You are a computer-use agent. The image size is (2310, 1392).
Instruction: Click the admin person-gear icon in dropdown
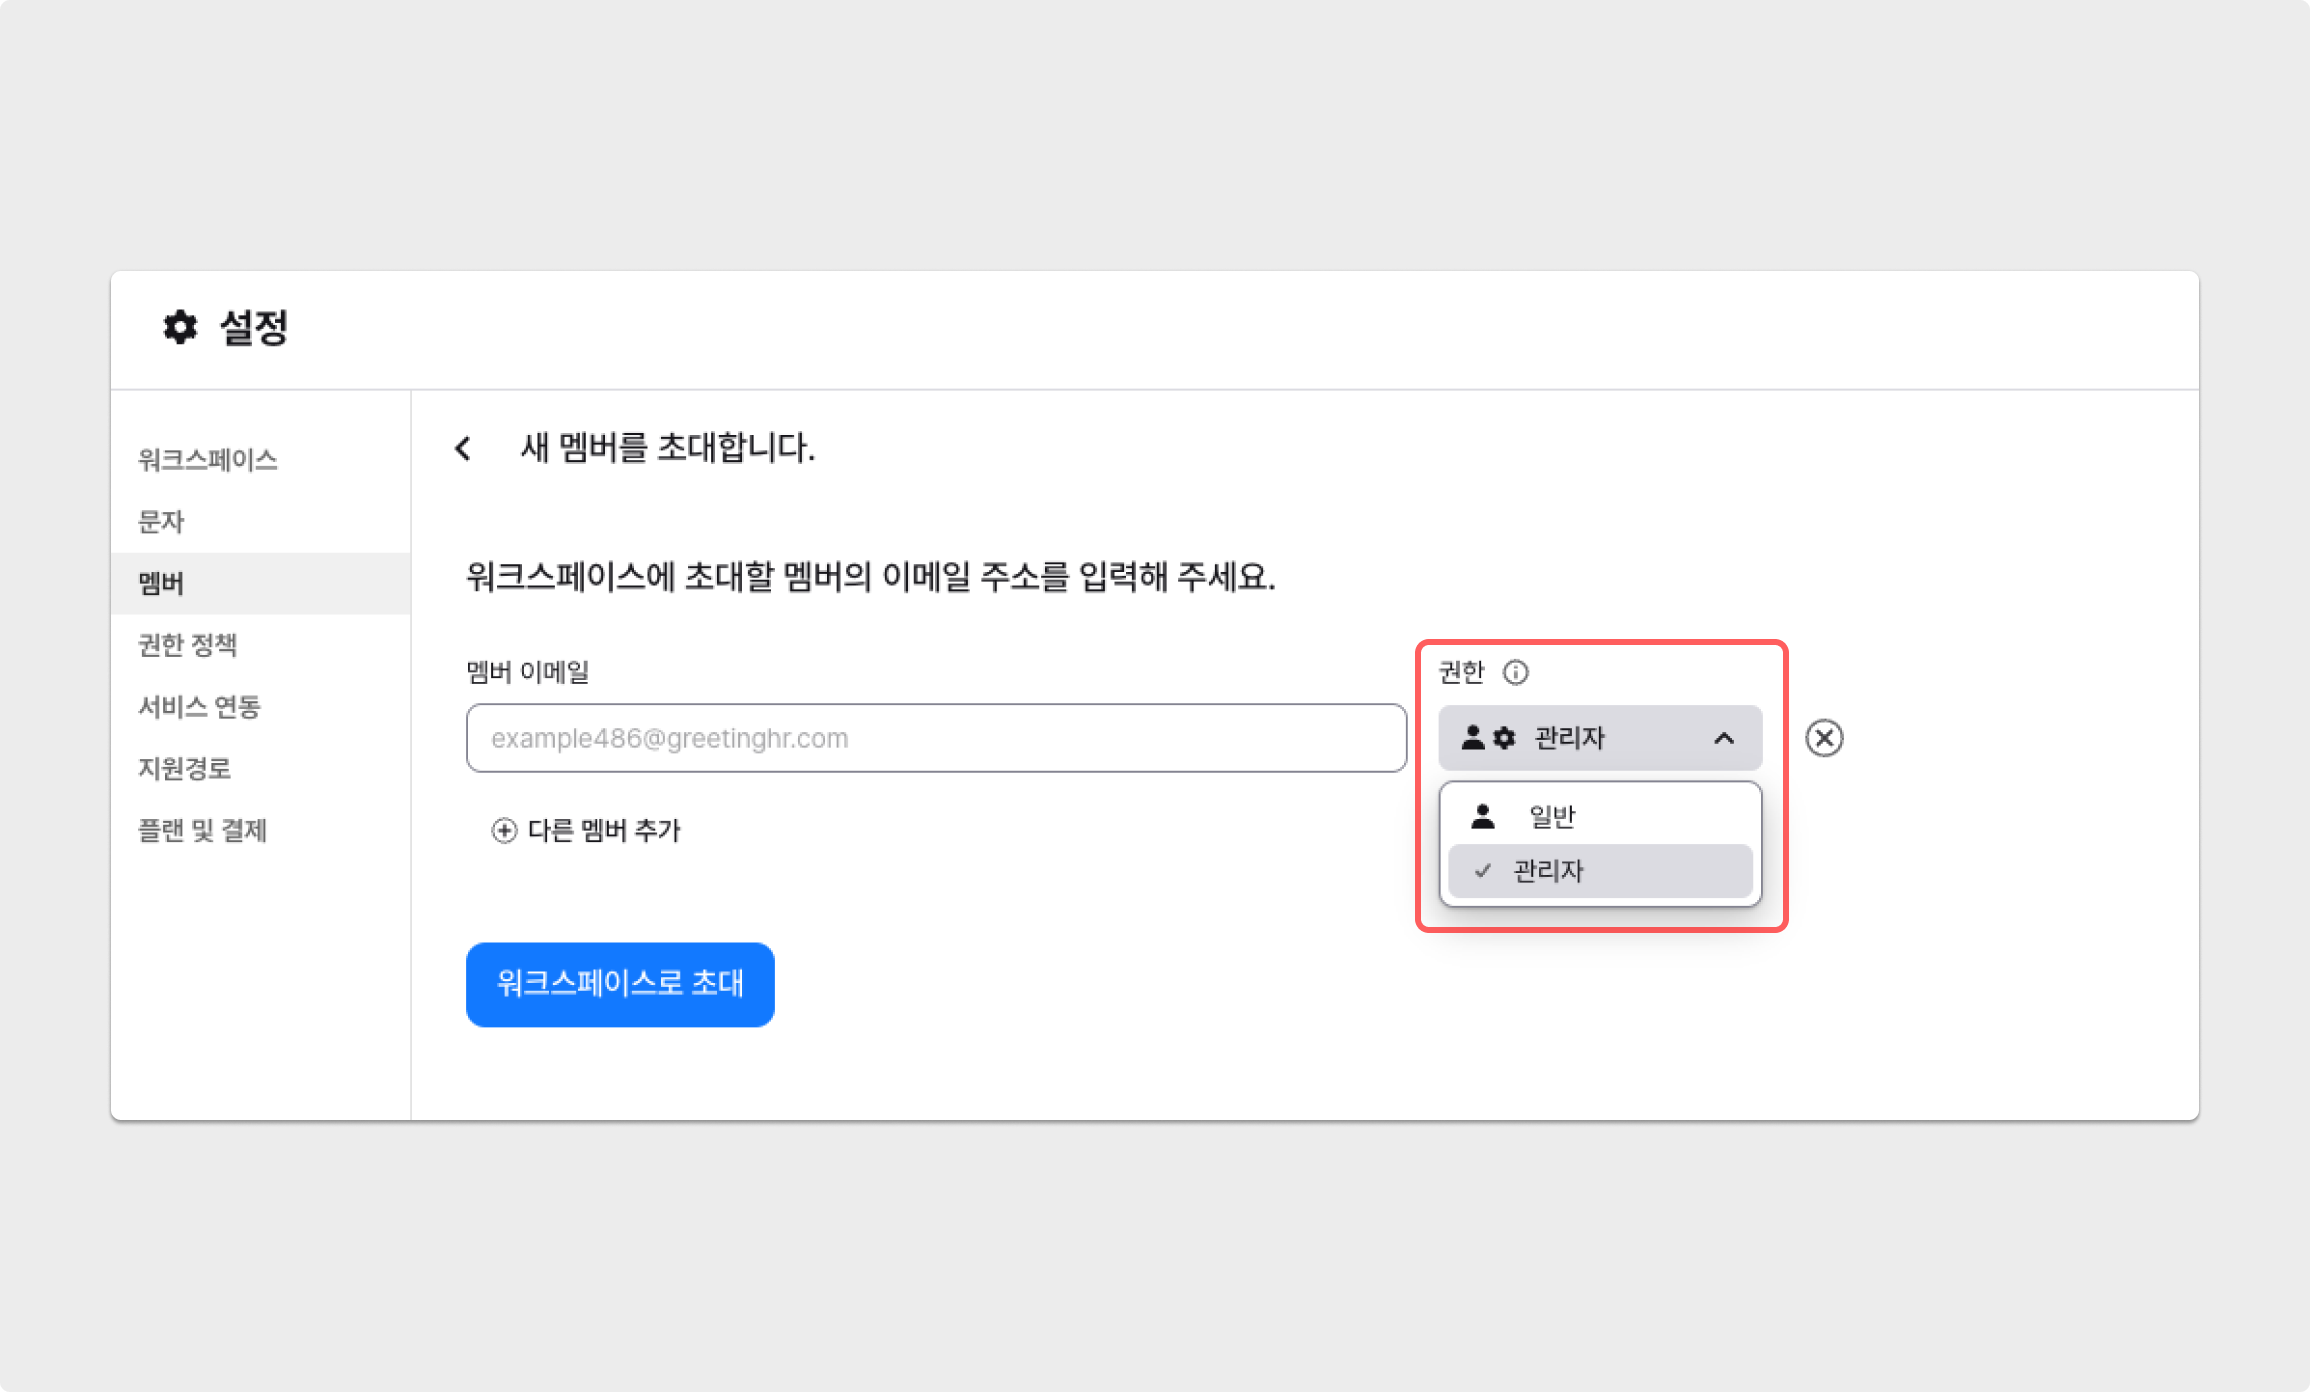tap(1488, 738)
